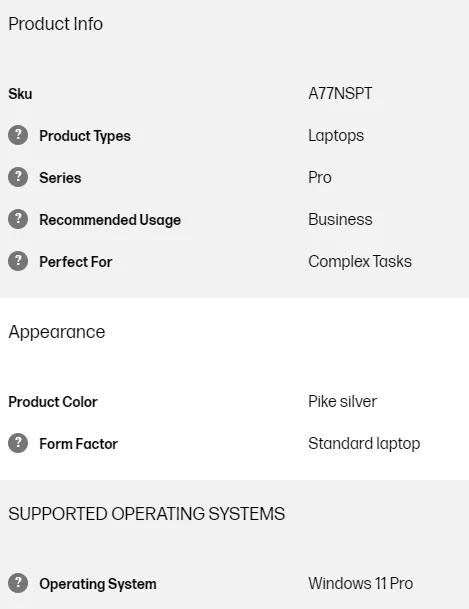Image resolution: width=469 pixels, height=609 pixels.
Task: Click the Sku value A77NSPT
Action: (340, 94)
